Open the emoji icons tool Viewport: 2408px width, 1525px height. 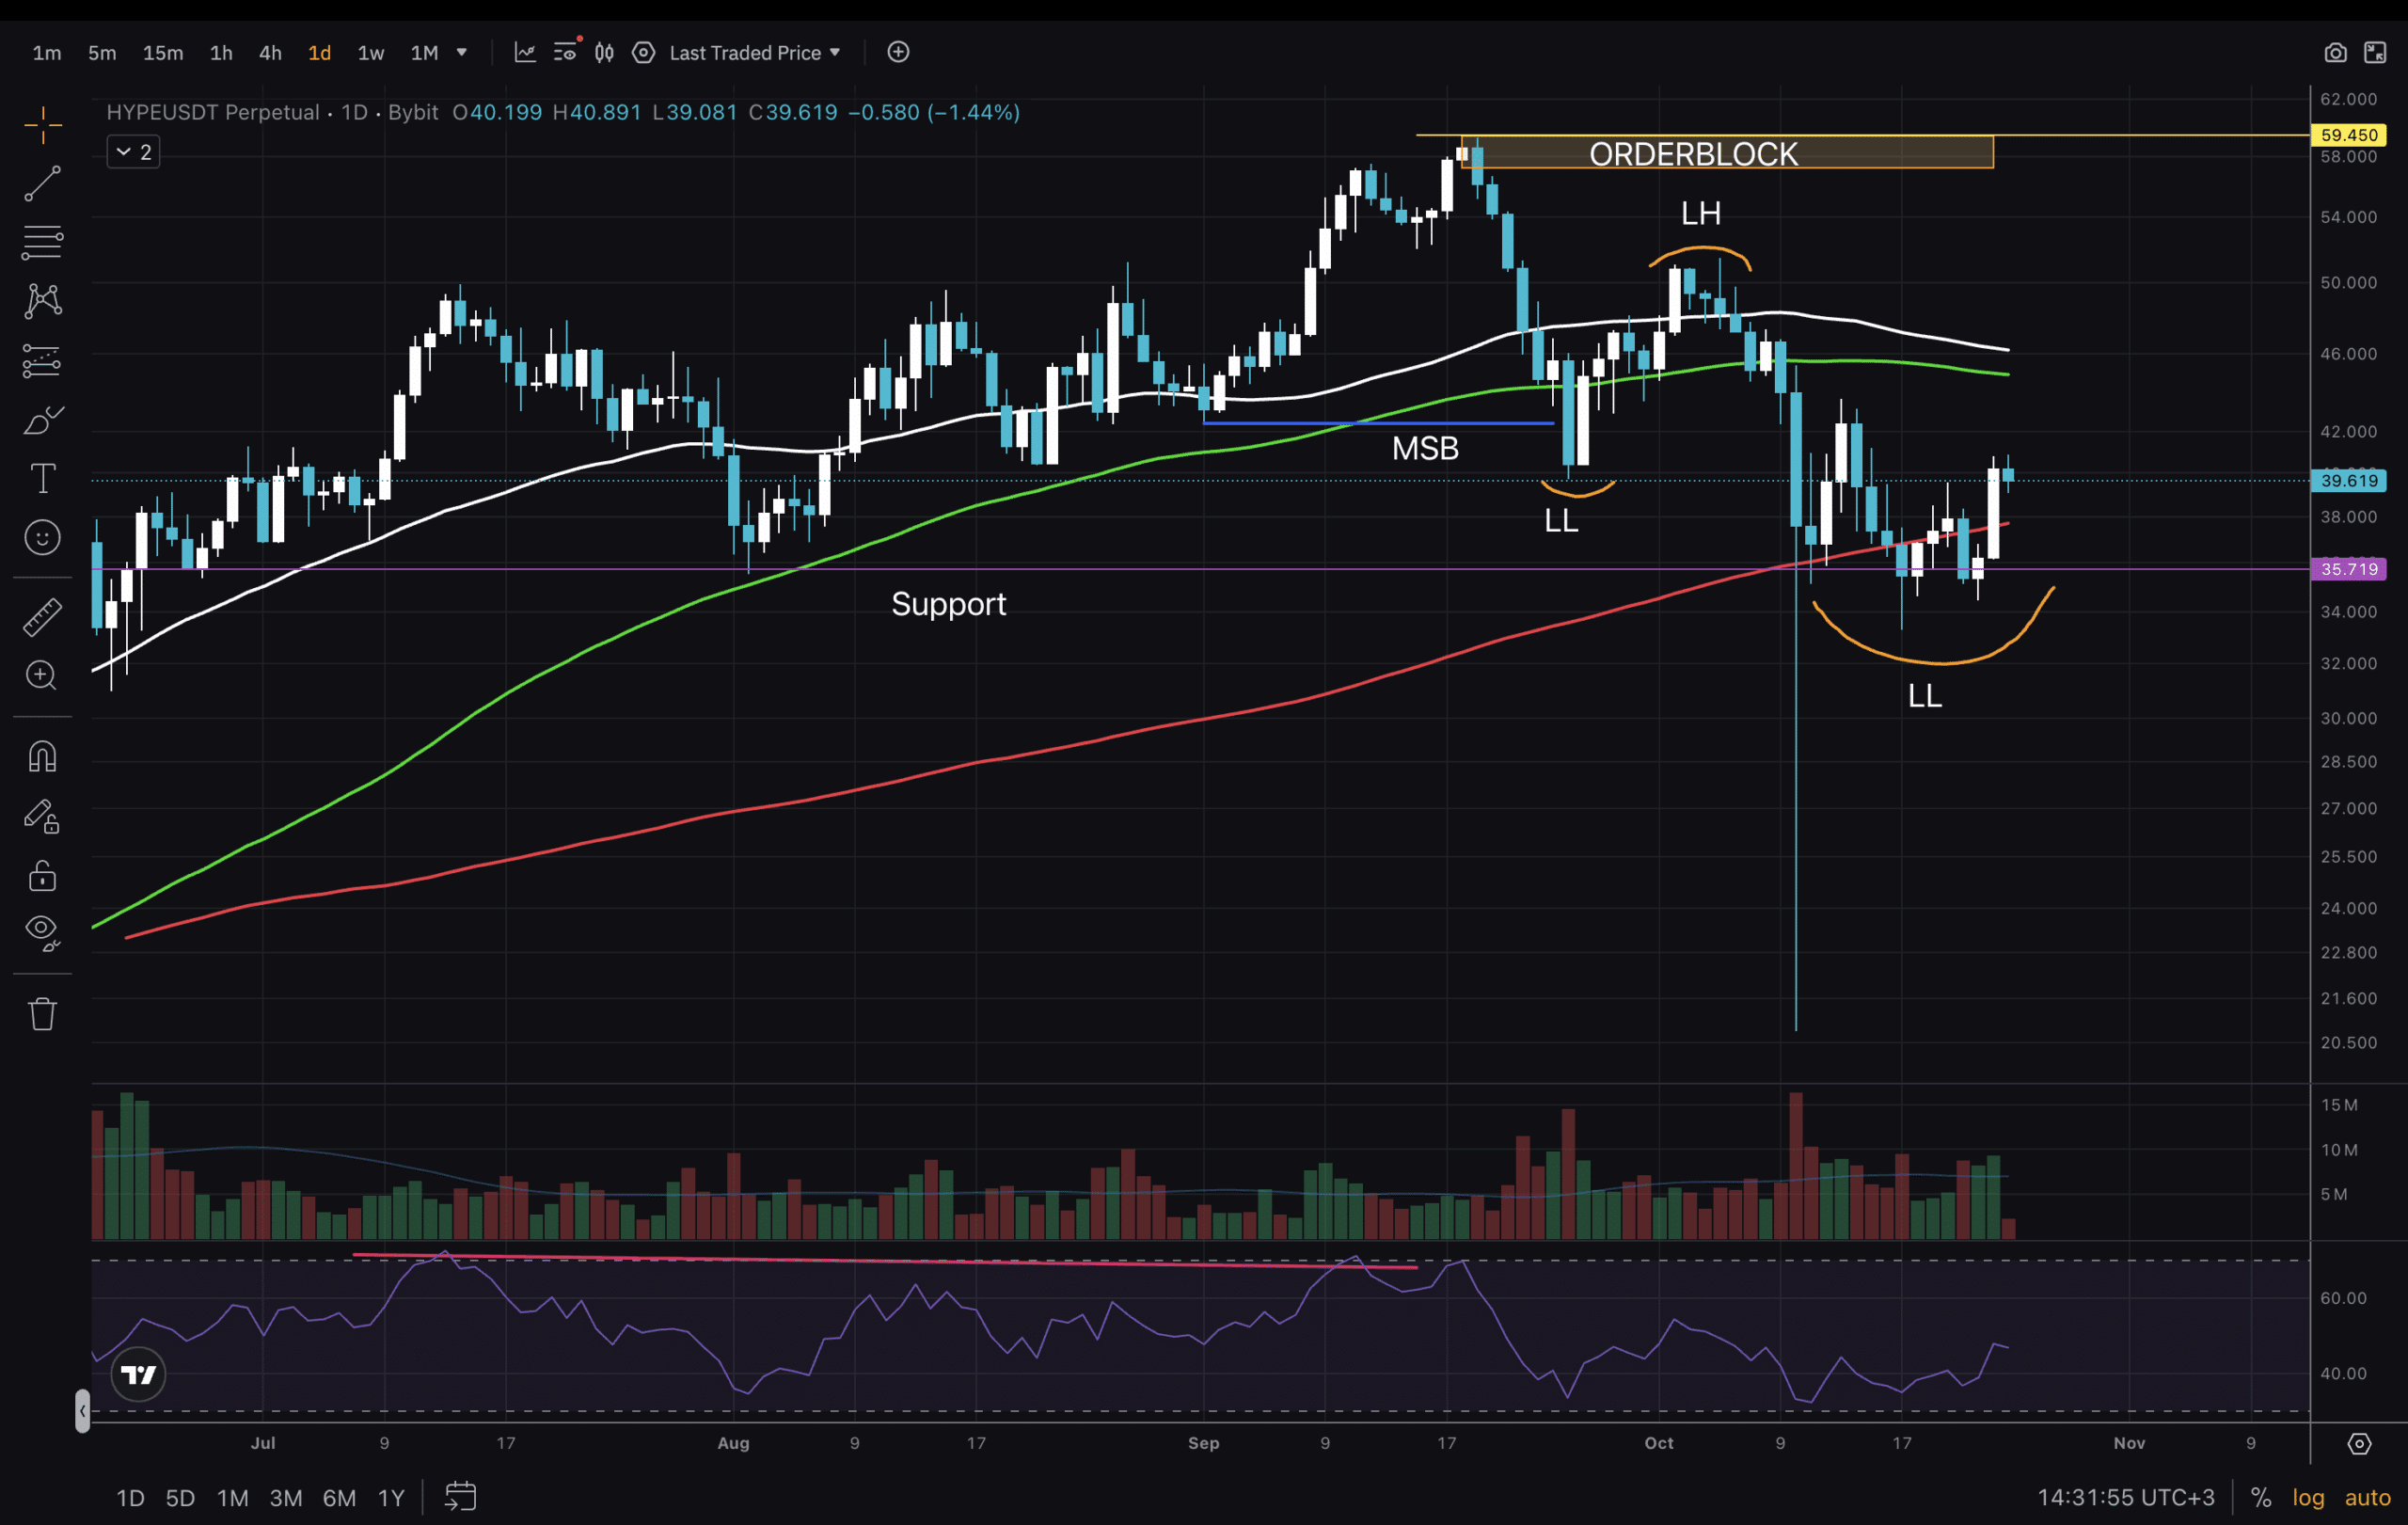[42, 538]
